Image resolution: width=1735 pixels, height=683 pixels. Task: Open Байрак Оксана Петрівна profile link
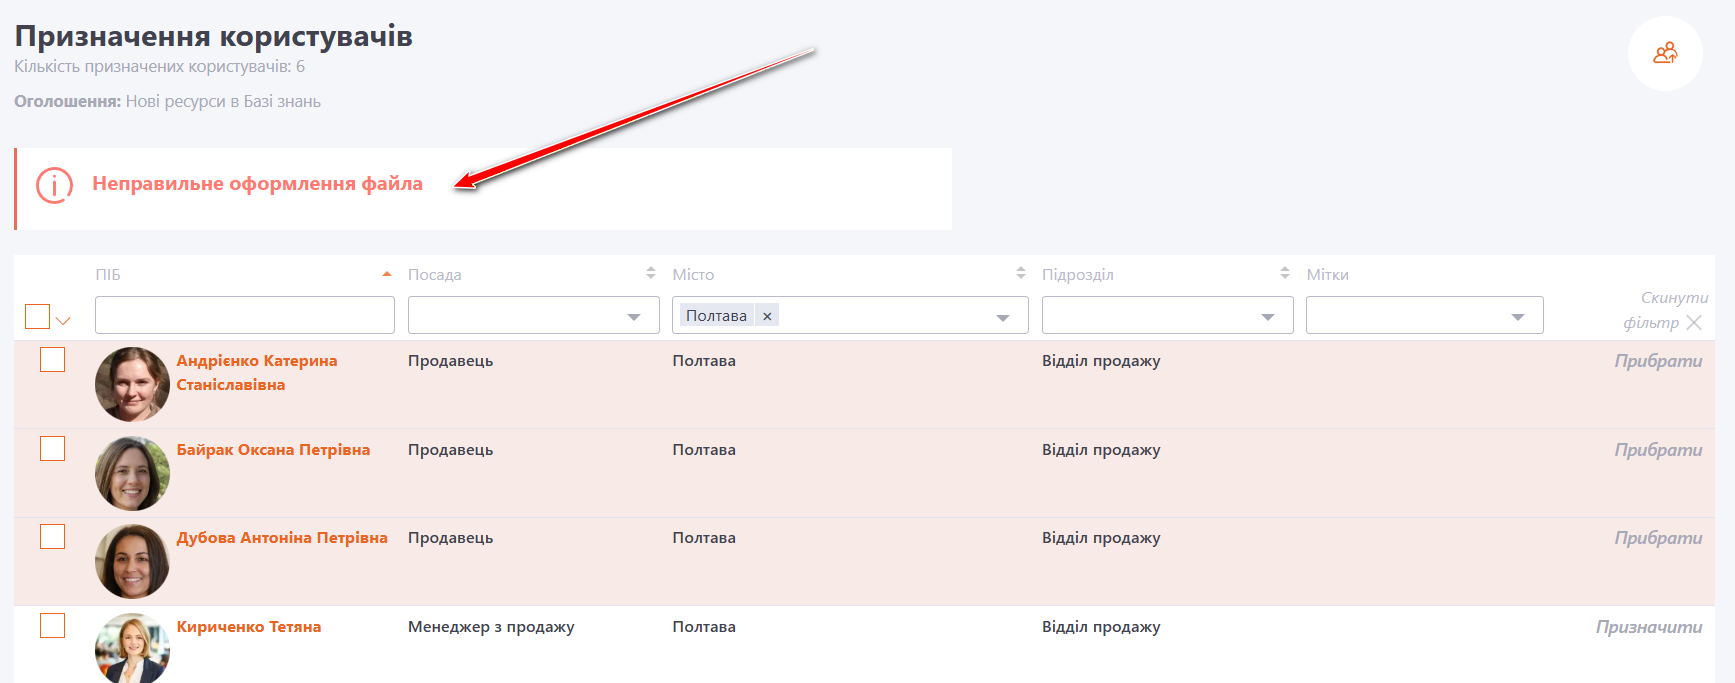(273, 450)
